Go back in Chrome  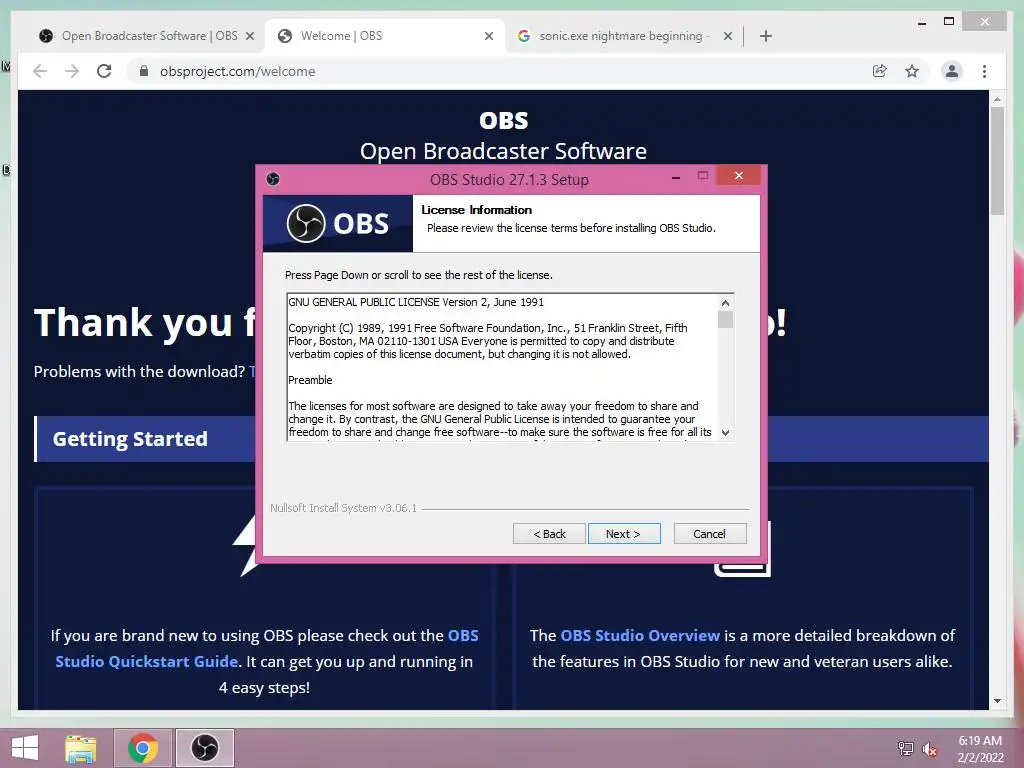(40, 71)
